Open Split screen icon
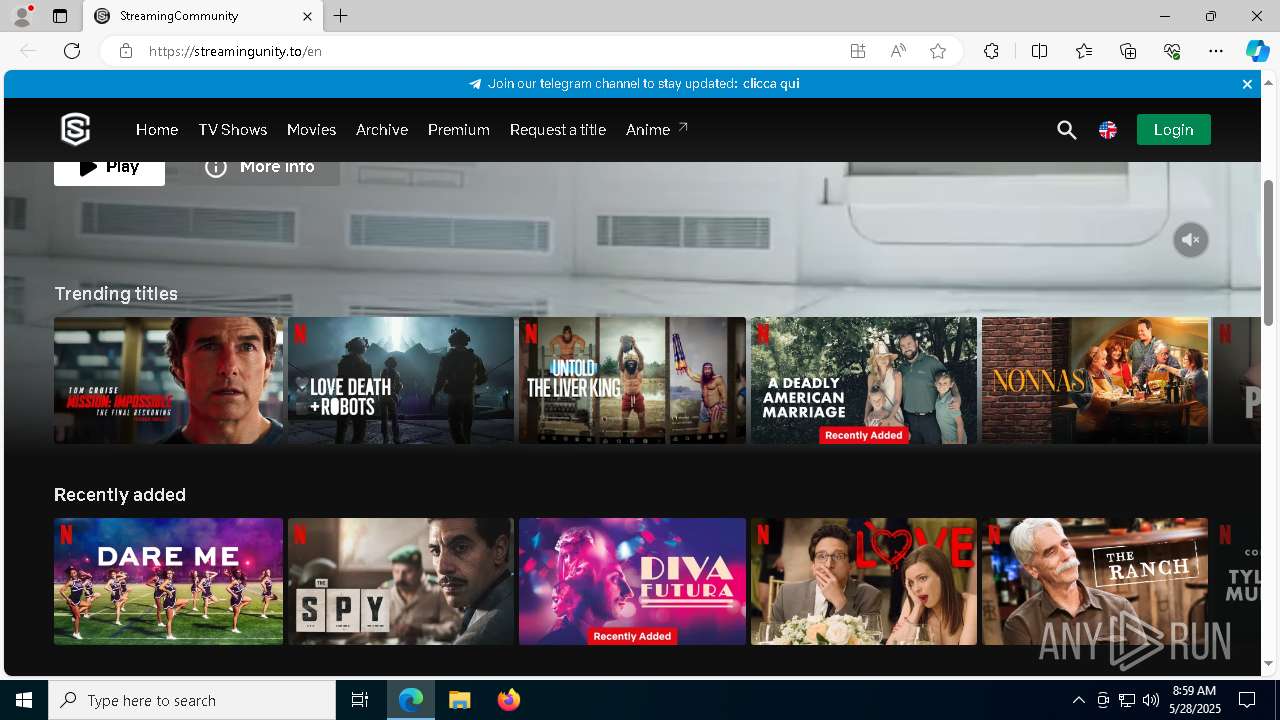This screenshot has height=720, width=1280. pos(1039,51)
